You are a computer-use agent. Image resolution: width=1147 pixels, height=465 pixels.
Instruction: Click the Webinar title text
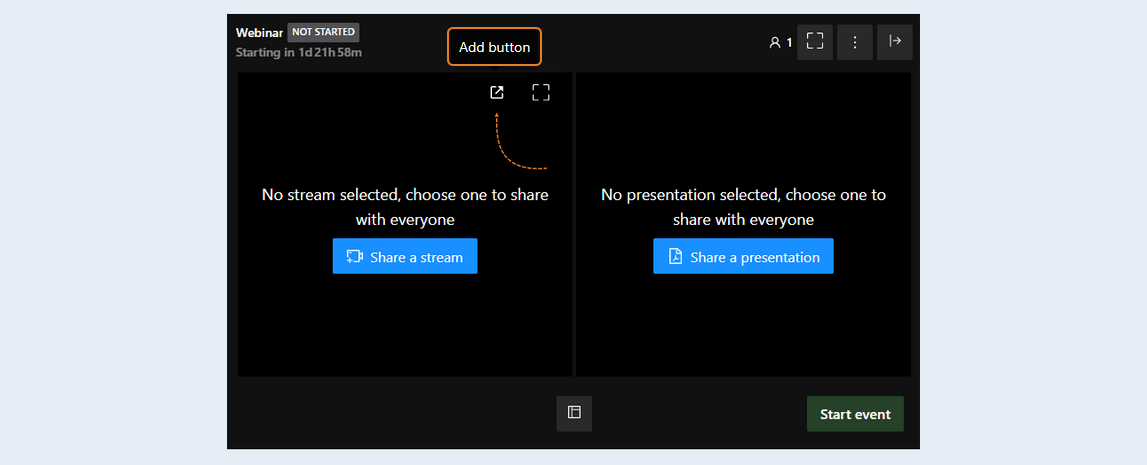260,33
